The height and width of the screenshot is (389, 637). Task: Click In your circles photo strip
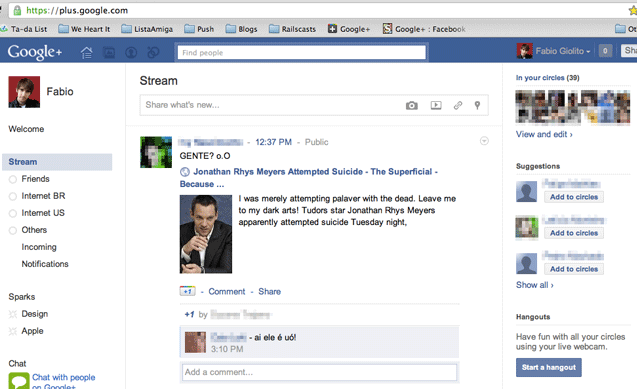[x=573, y=107]
